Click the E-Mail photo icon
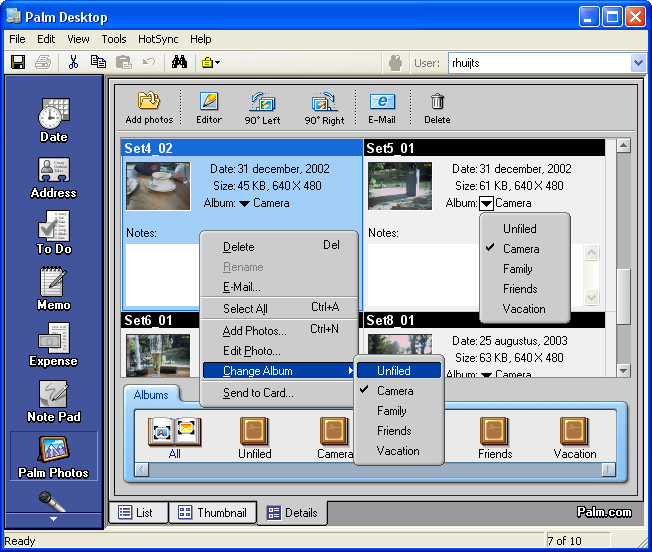 pyautogui.click(x=382, y=108)
